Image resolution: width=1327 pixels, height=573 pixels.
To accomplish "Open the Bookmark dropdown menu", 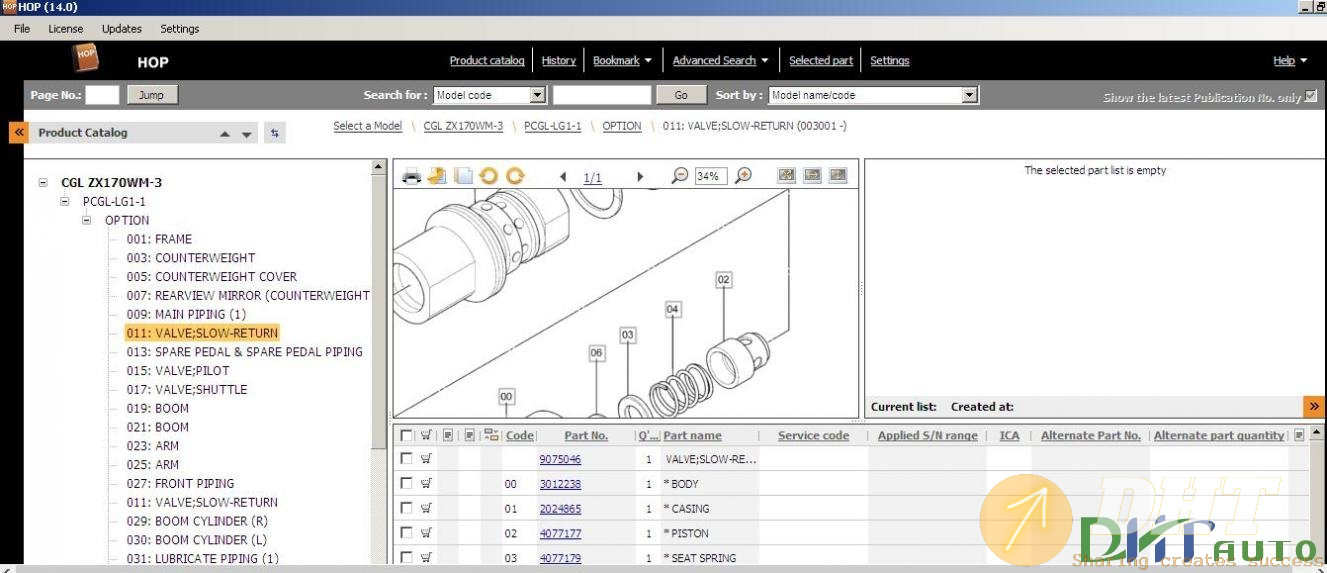I will [x=622, y=61].
